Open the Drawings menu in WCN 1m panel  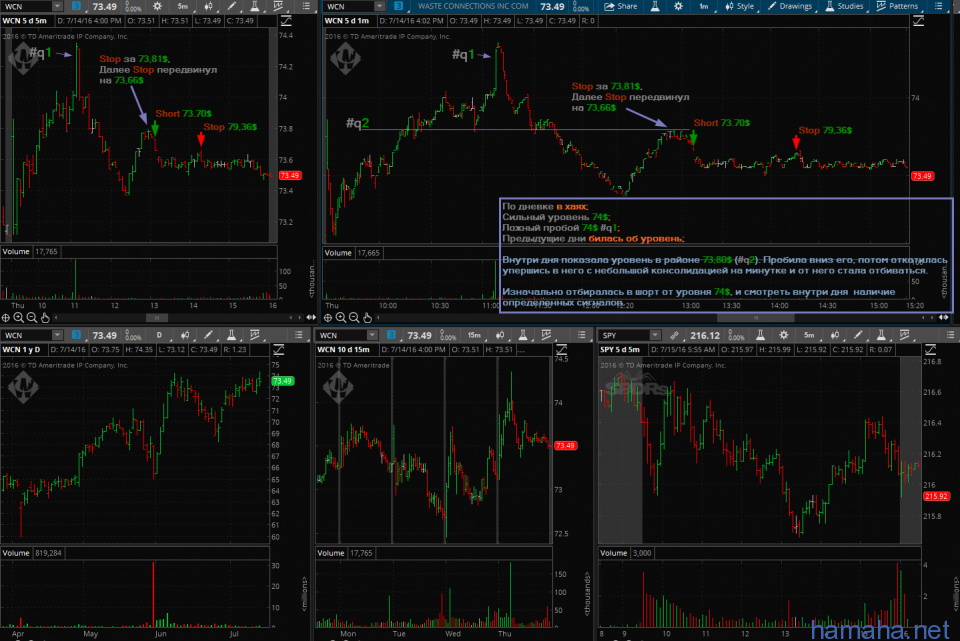[x=790, y=6]
